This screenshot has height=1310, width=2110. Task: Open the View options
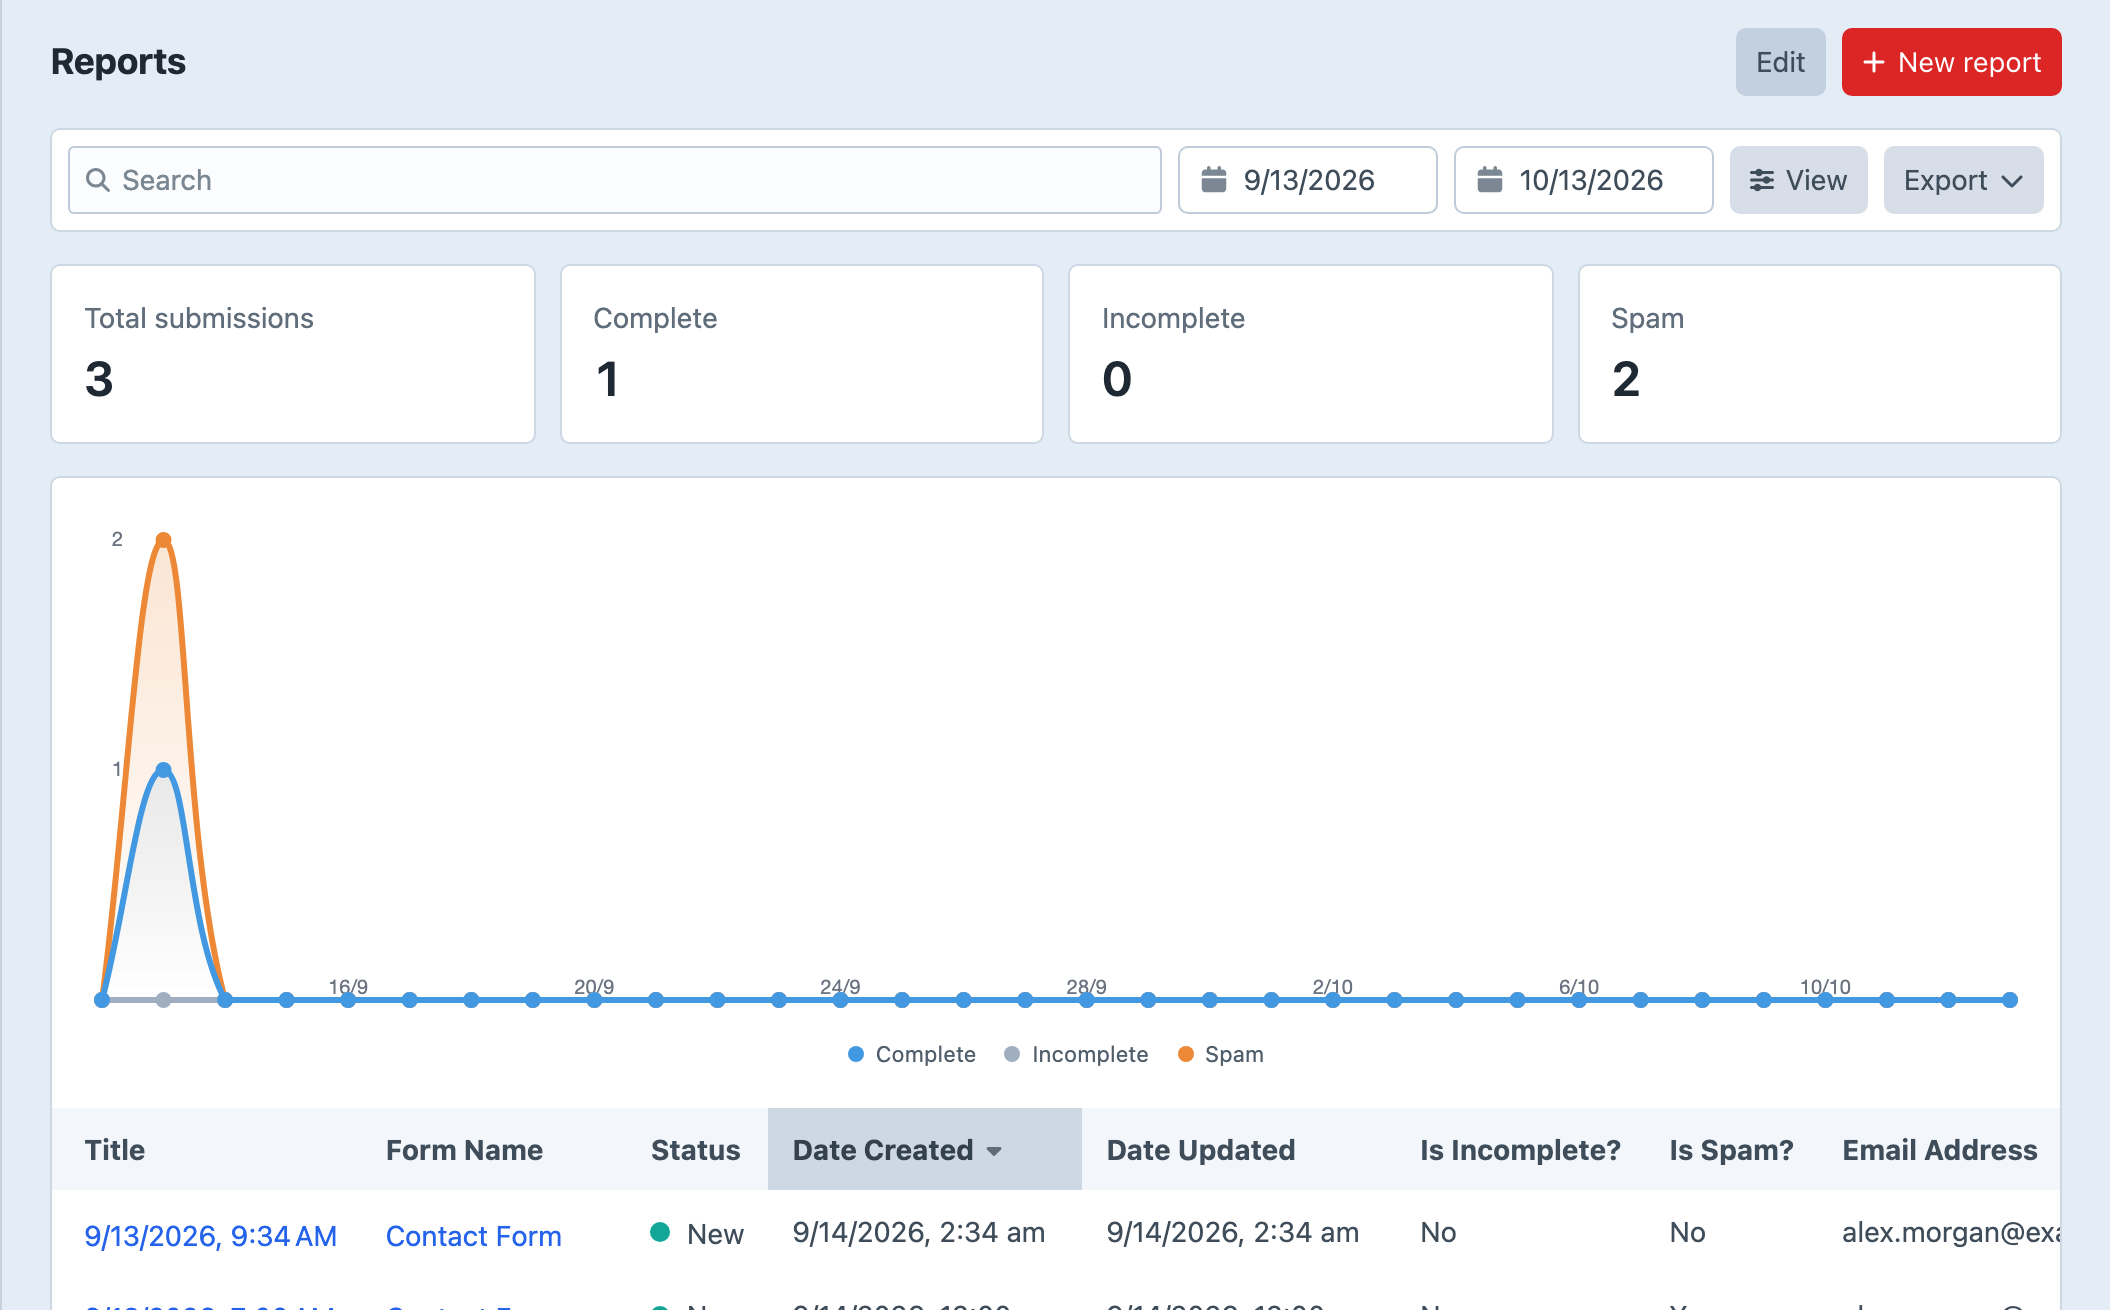[x=1798, y=180]
